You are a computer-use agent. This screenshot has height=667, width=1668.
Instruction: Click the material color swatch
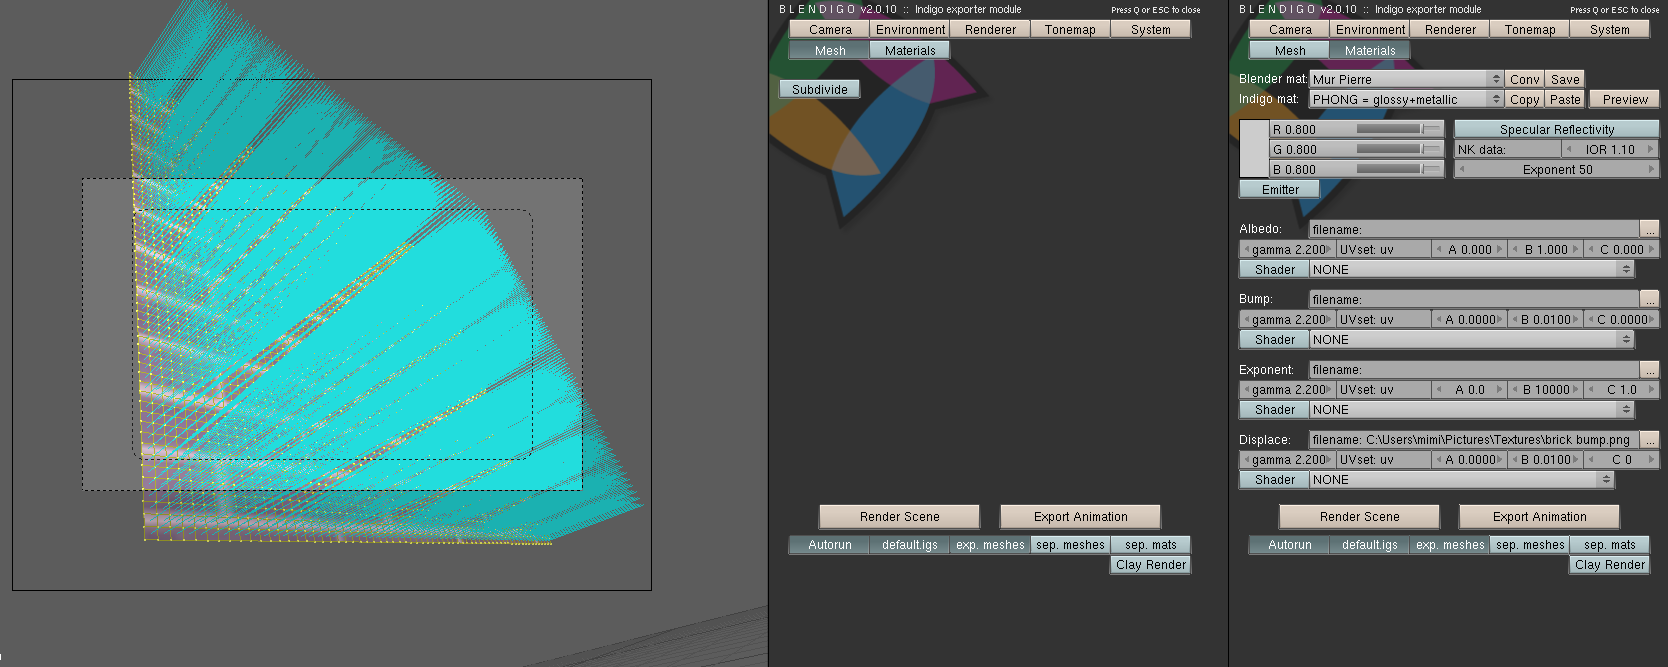[1254, 149]
